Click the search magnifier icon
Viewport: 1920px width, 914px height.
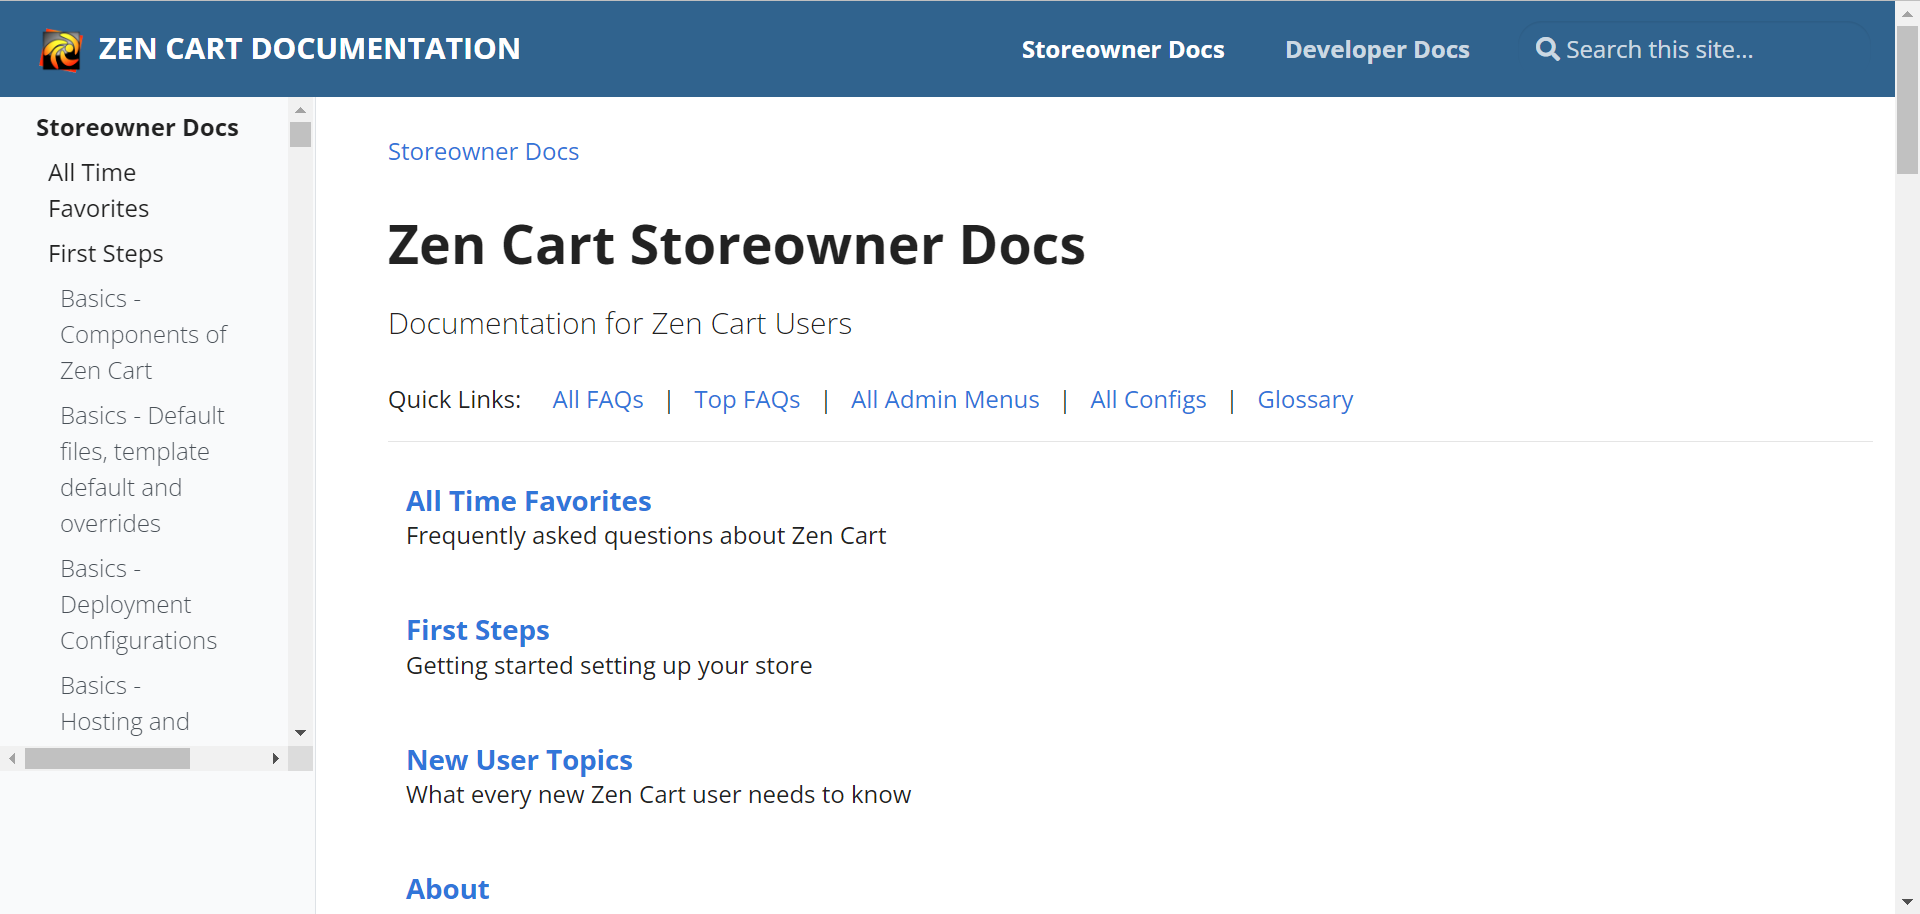pos(1545,48)
